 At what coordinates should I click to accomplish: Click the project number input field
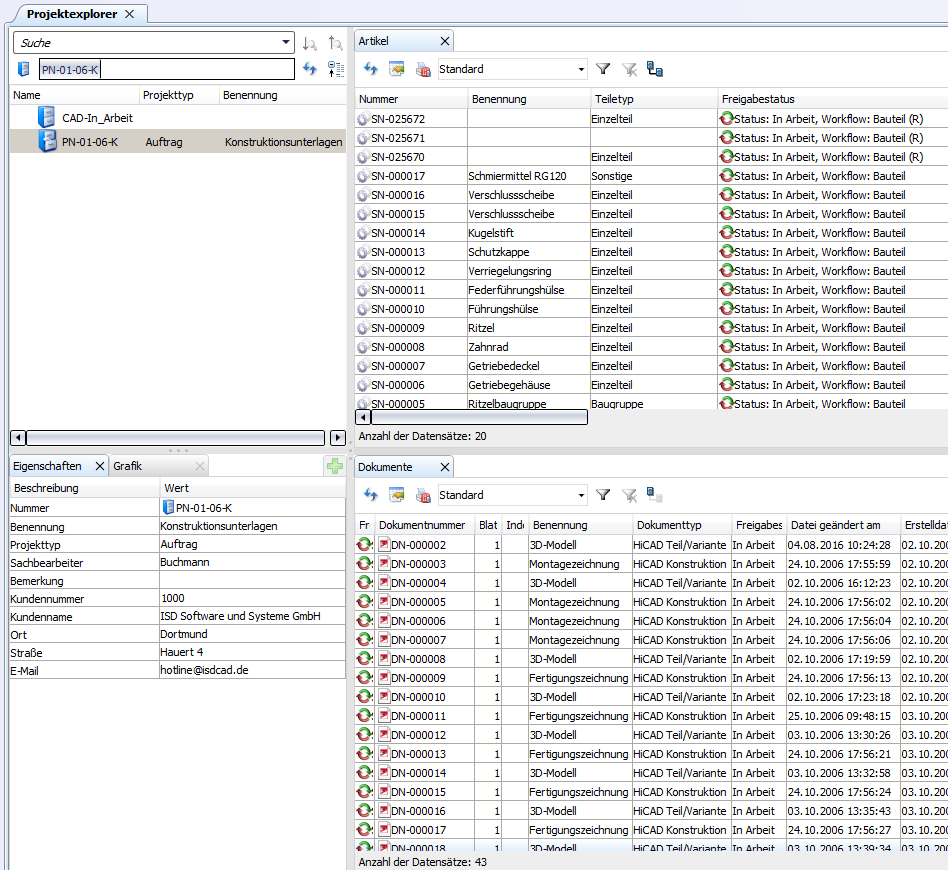(x=166, y=69)
